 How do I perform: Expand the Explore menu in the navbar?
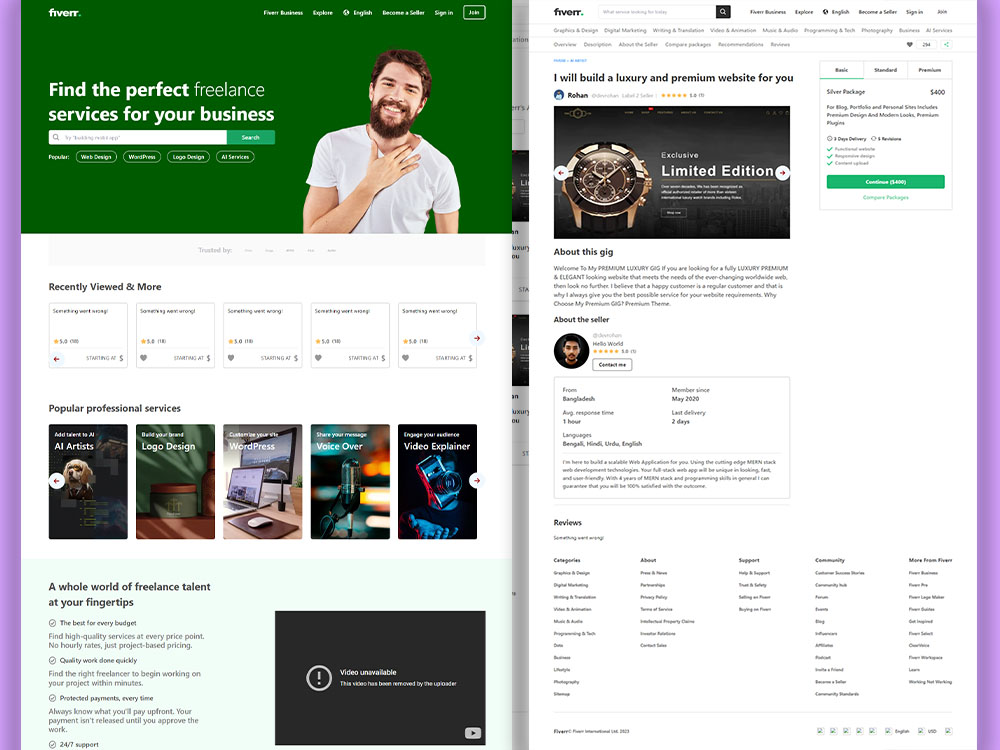click(805, 12)
